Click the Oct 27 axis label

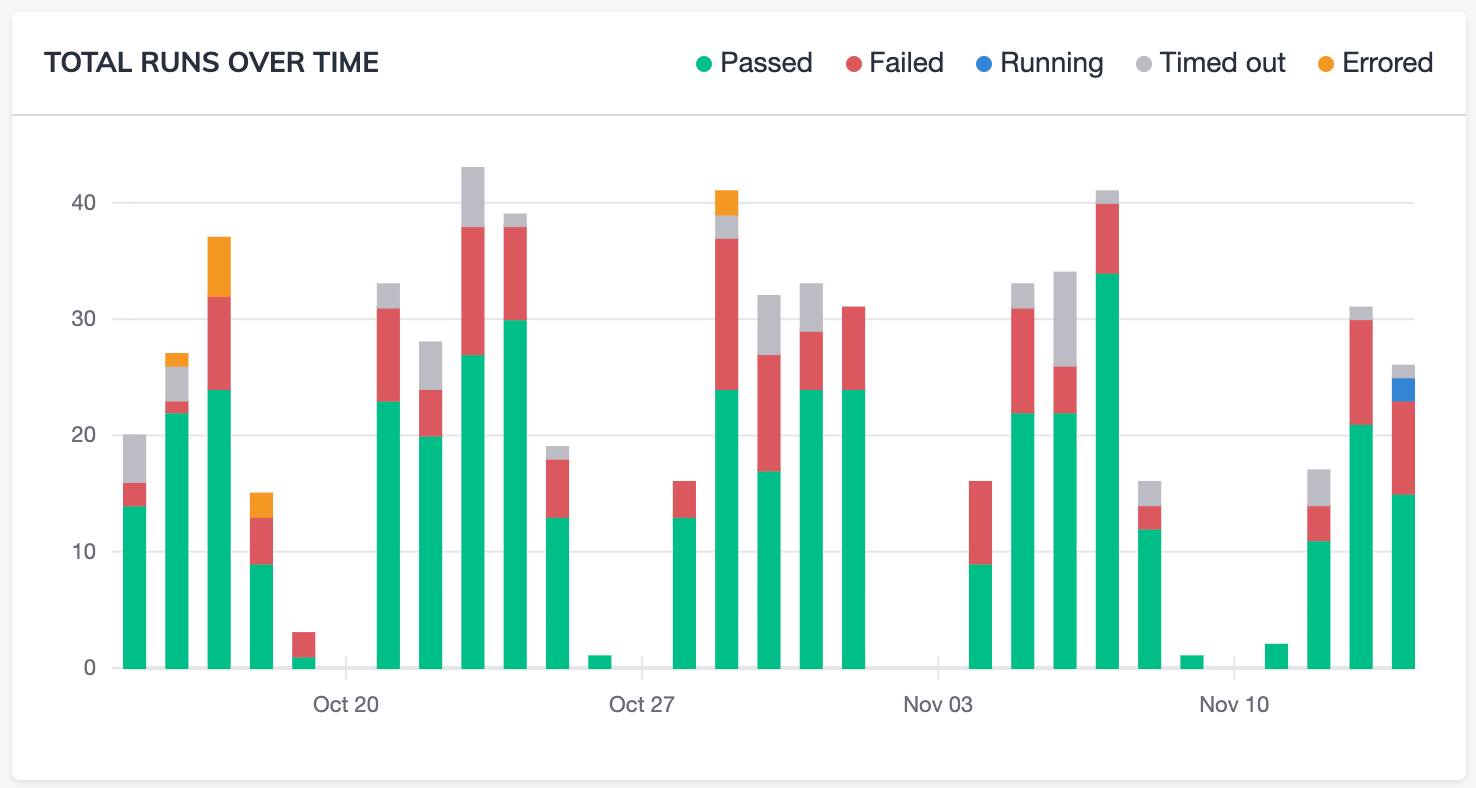[x=642, y=704]
